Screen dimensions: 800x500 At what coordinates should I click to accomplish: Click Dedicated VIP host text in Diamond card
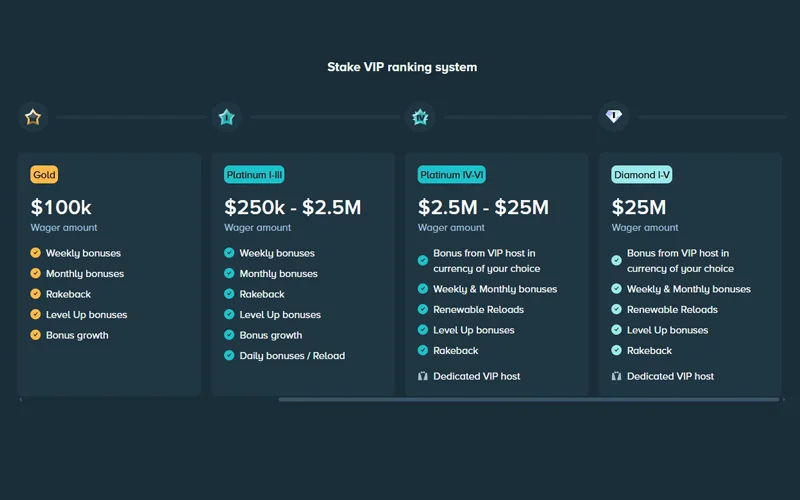tap(670, 376)
